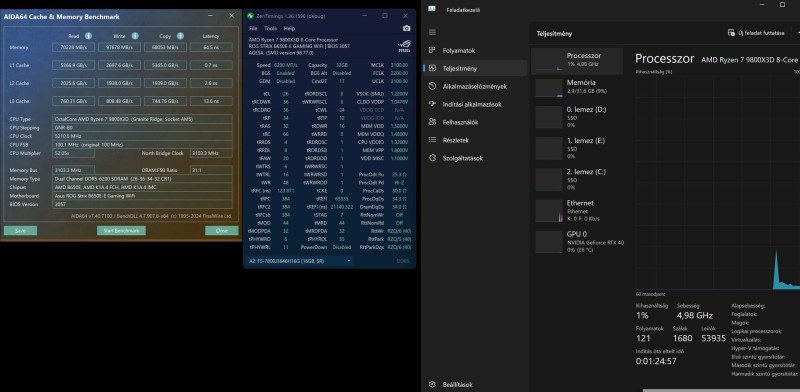Image resolution: width=800 pixels, height=392 pixels.
Task: Select Ethernet performance item
Action: pos(577,210)
